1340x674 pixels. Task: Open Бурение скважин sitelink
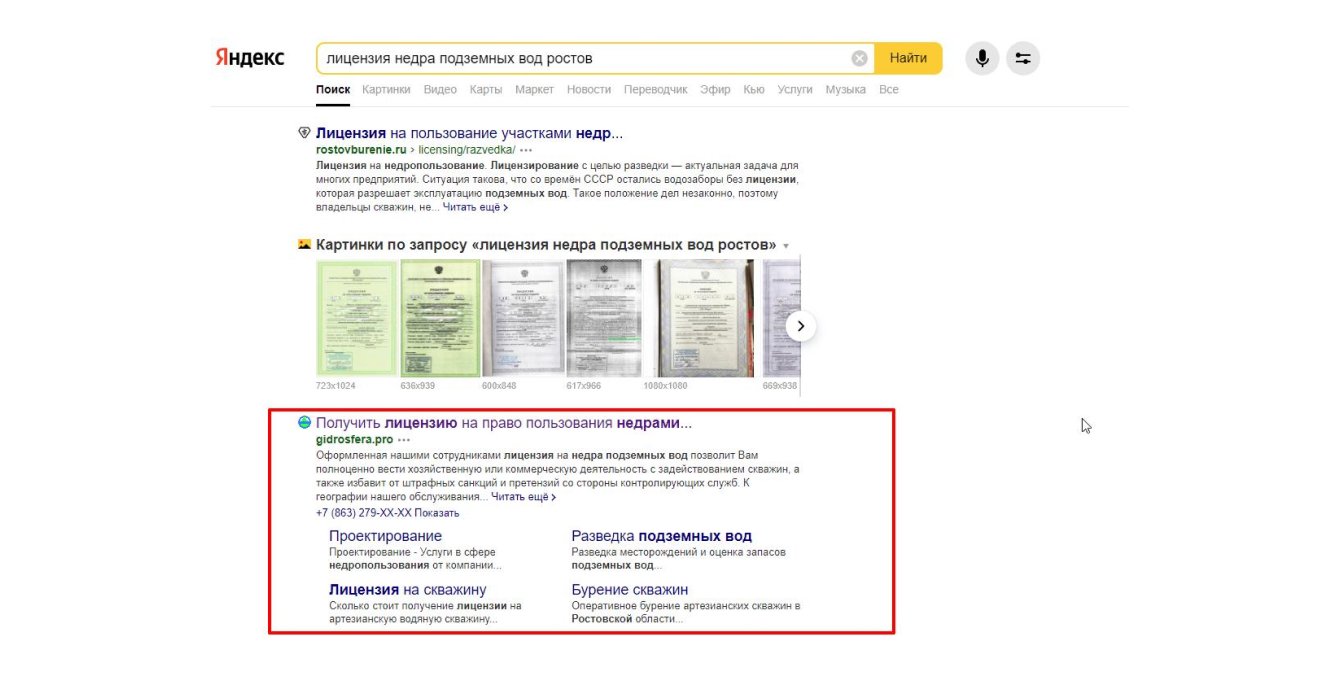[630, 590]
